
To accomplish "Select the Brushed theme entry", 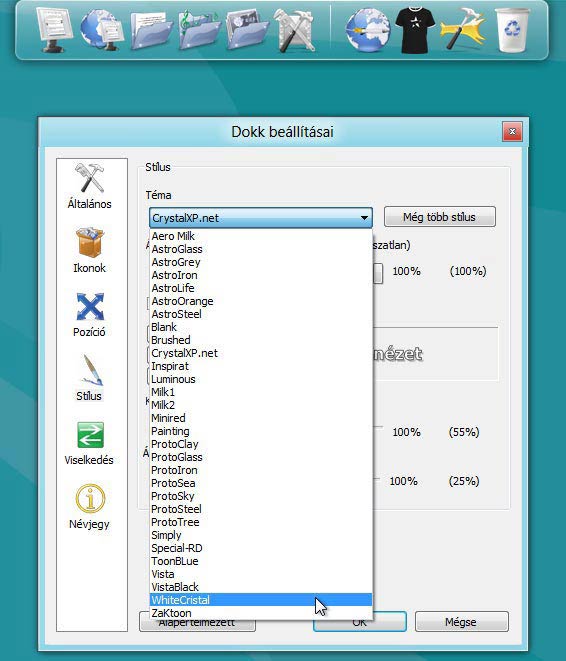I will click(x=261, y=340).
